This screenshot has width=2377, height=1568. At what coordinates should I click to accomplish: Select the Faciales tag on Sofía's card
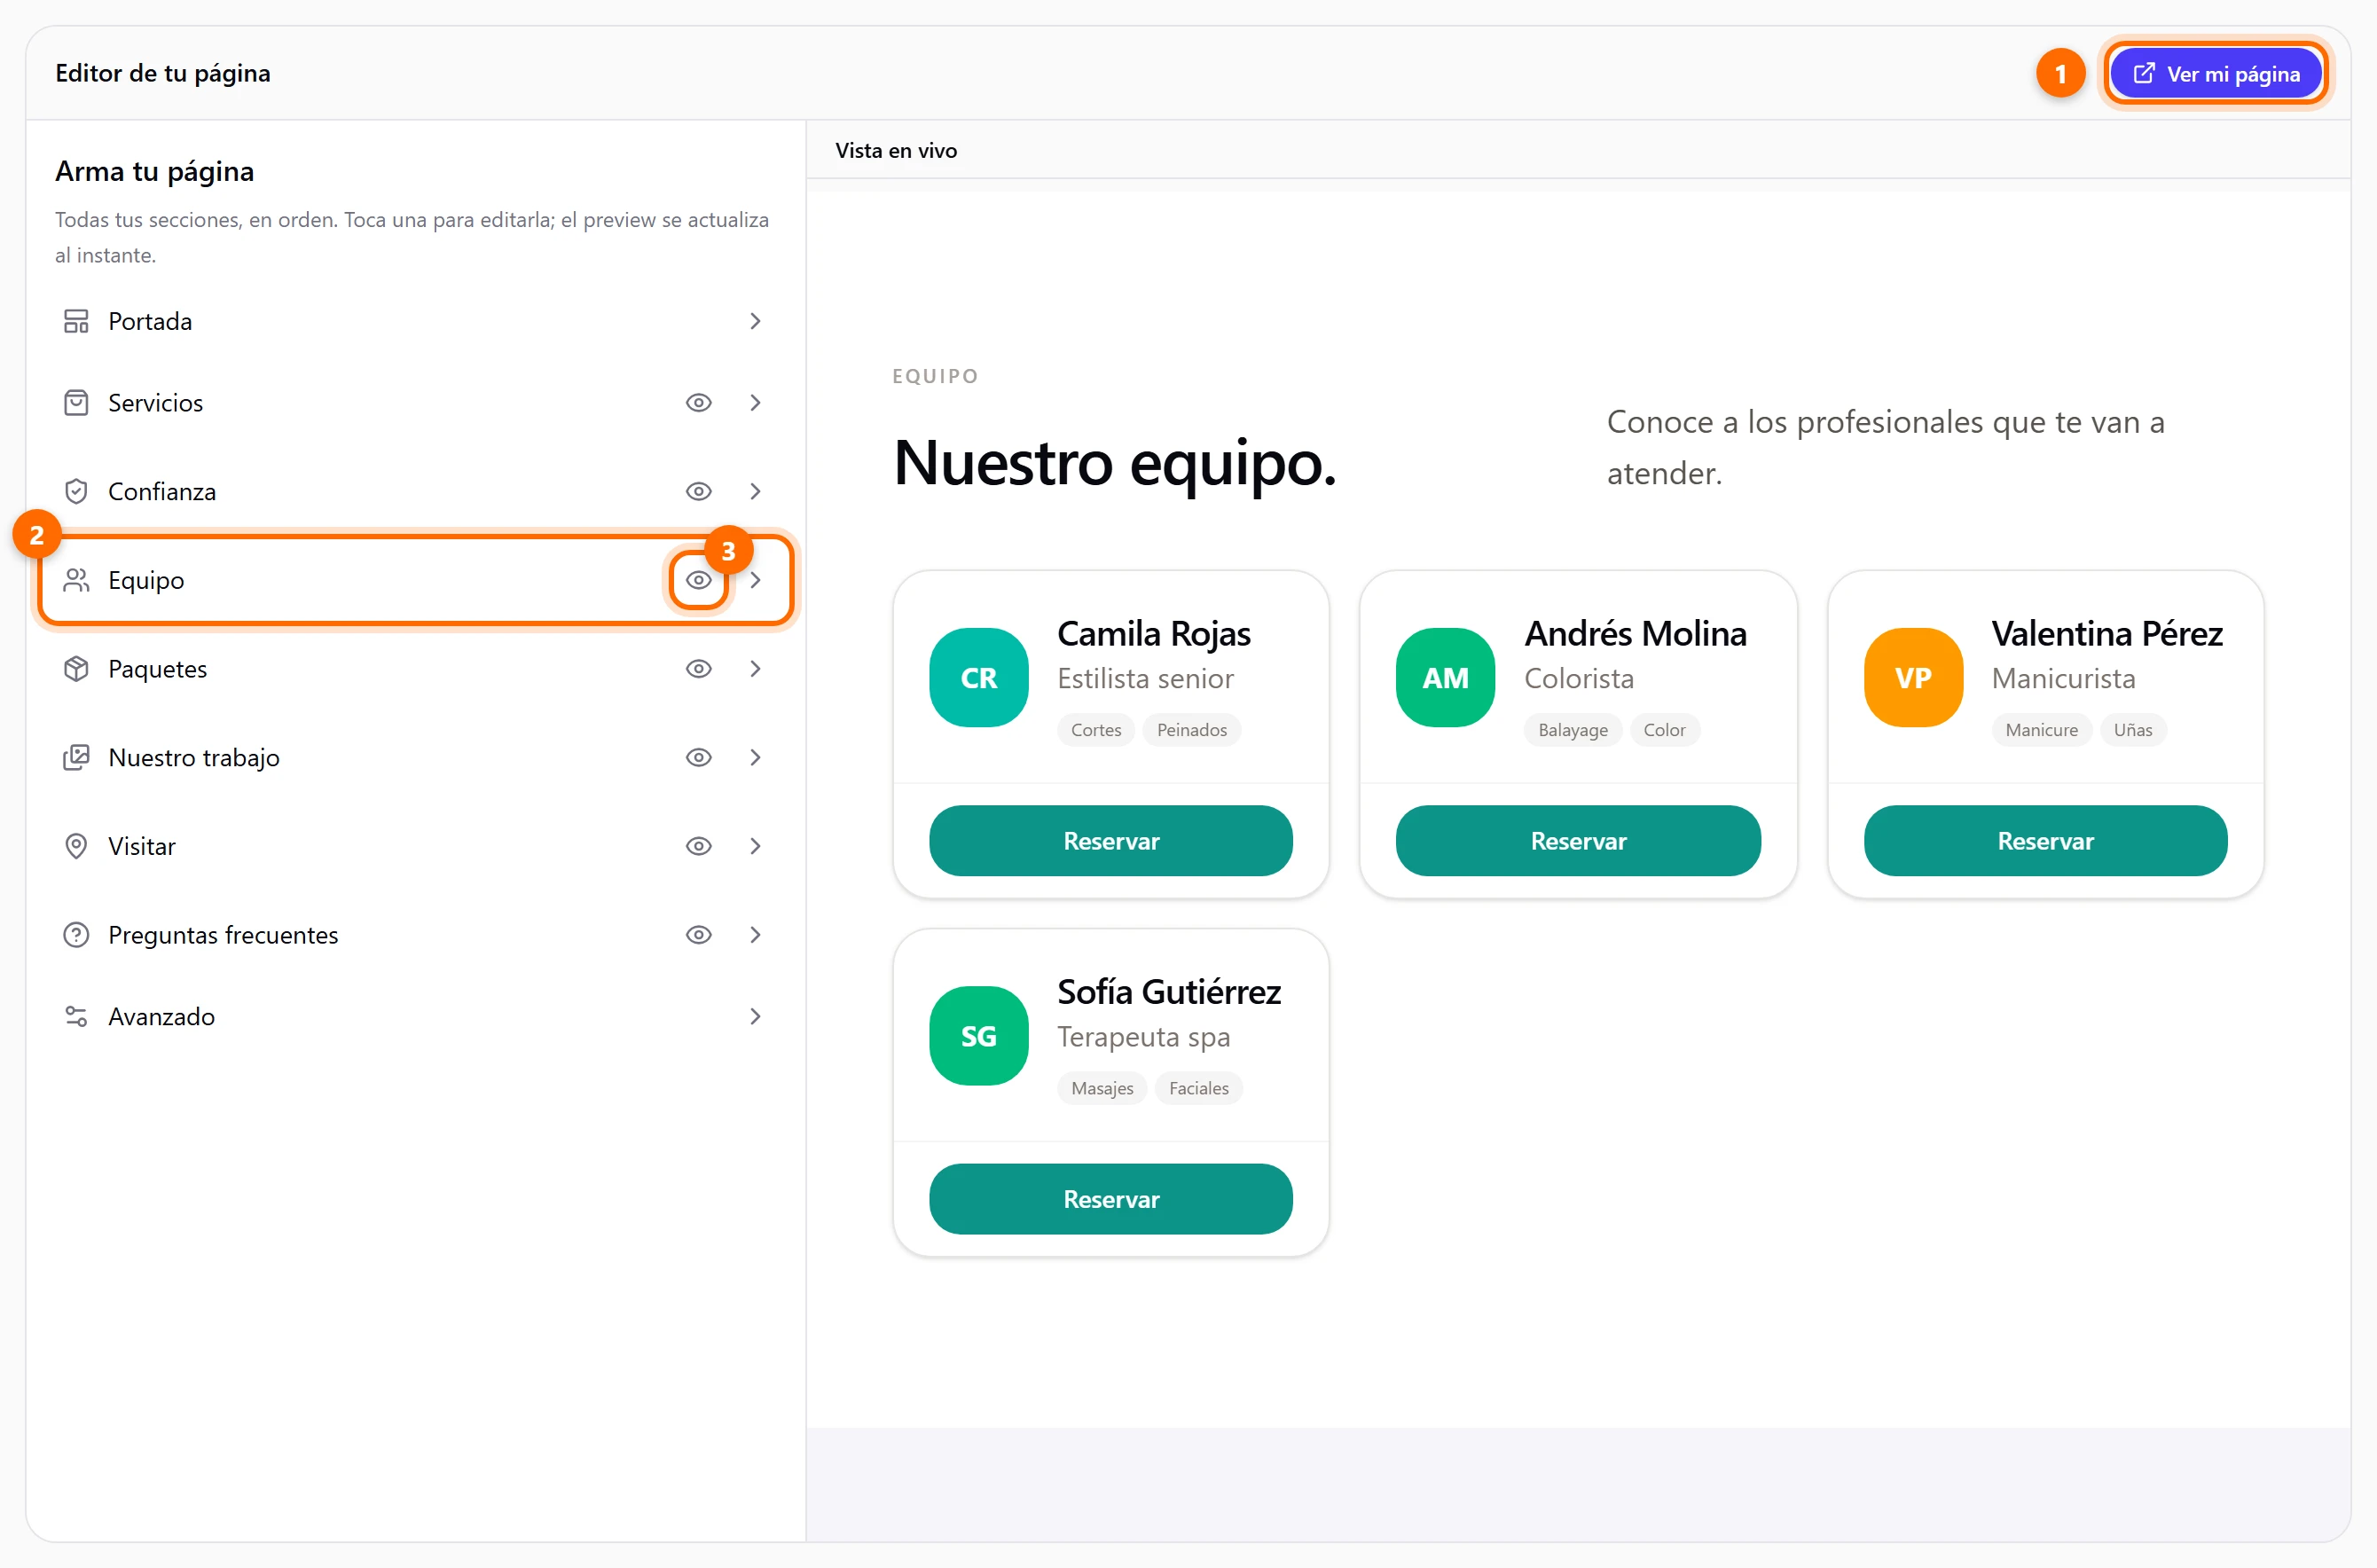1198,1088
